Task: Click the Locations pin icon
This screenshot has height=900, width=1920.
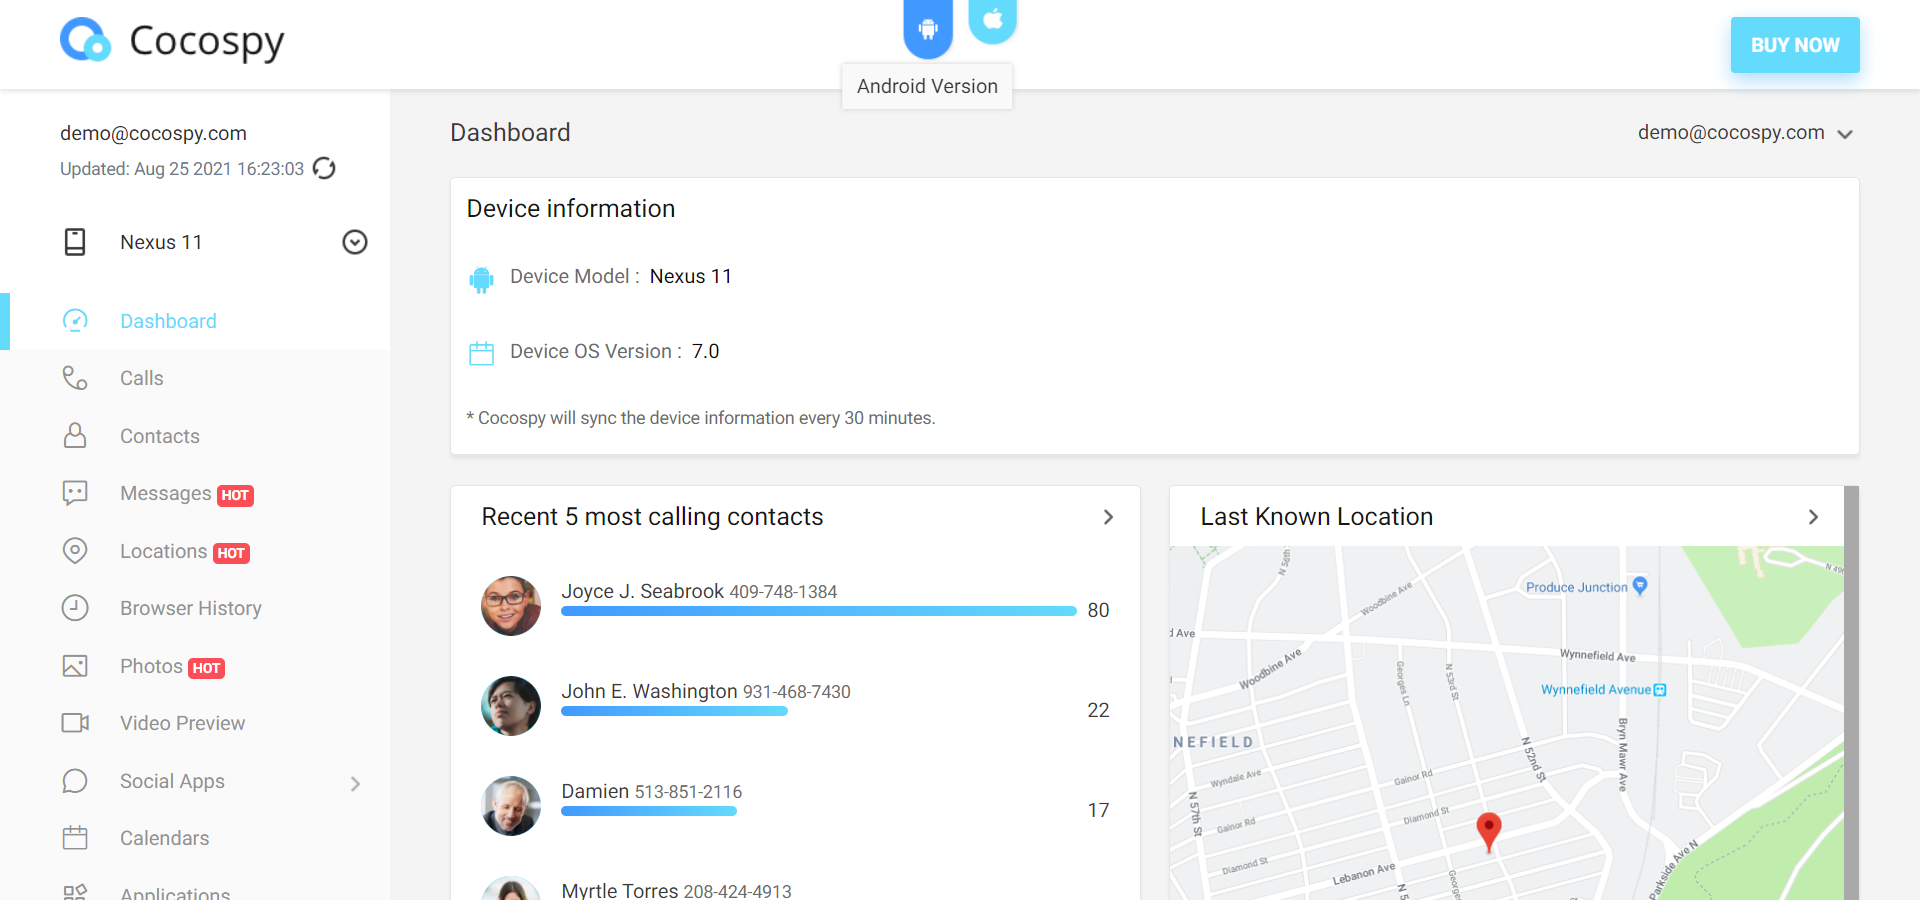Action: point(75,551)
